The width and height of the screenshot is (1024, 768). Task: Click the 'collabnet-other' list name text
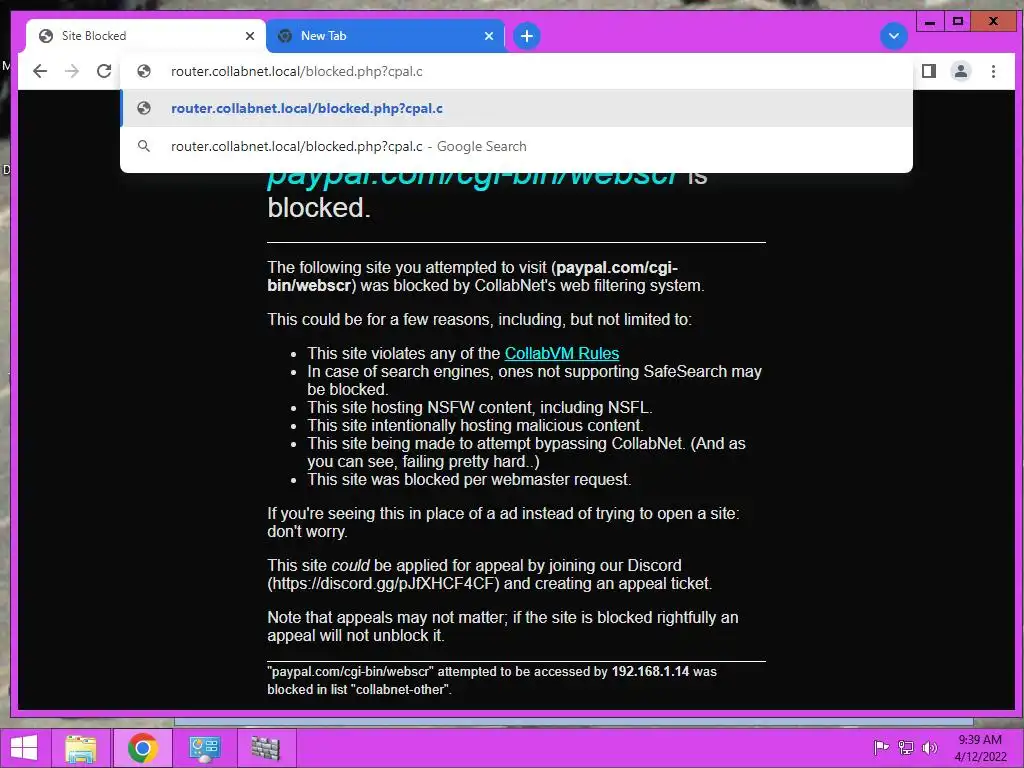401,689
